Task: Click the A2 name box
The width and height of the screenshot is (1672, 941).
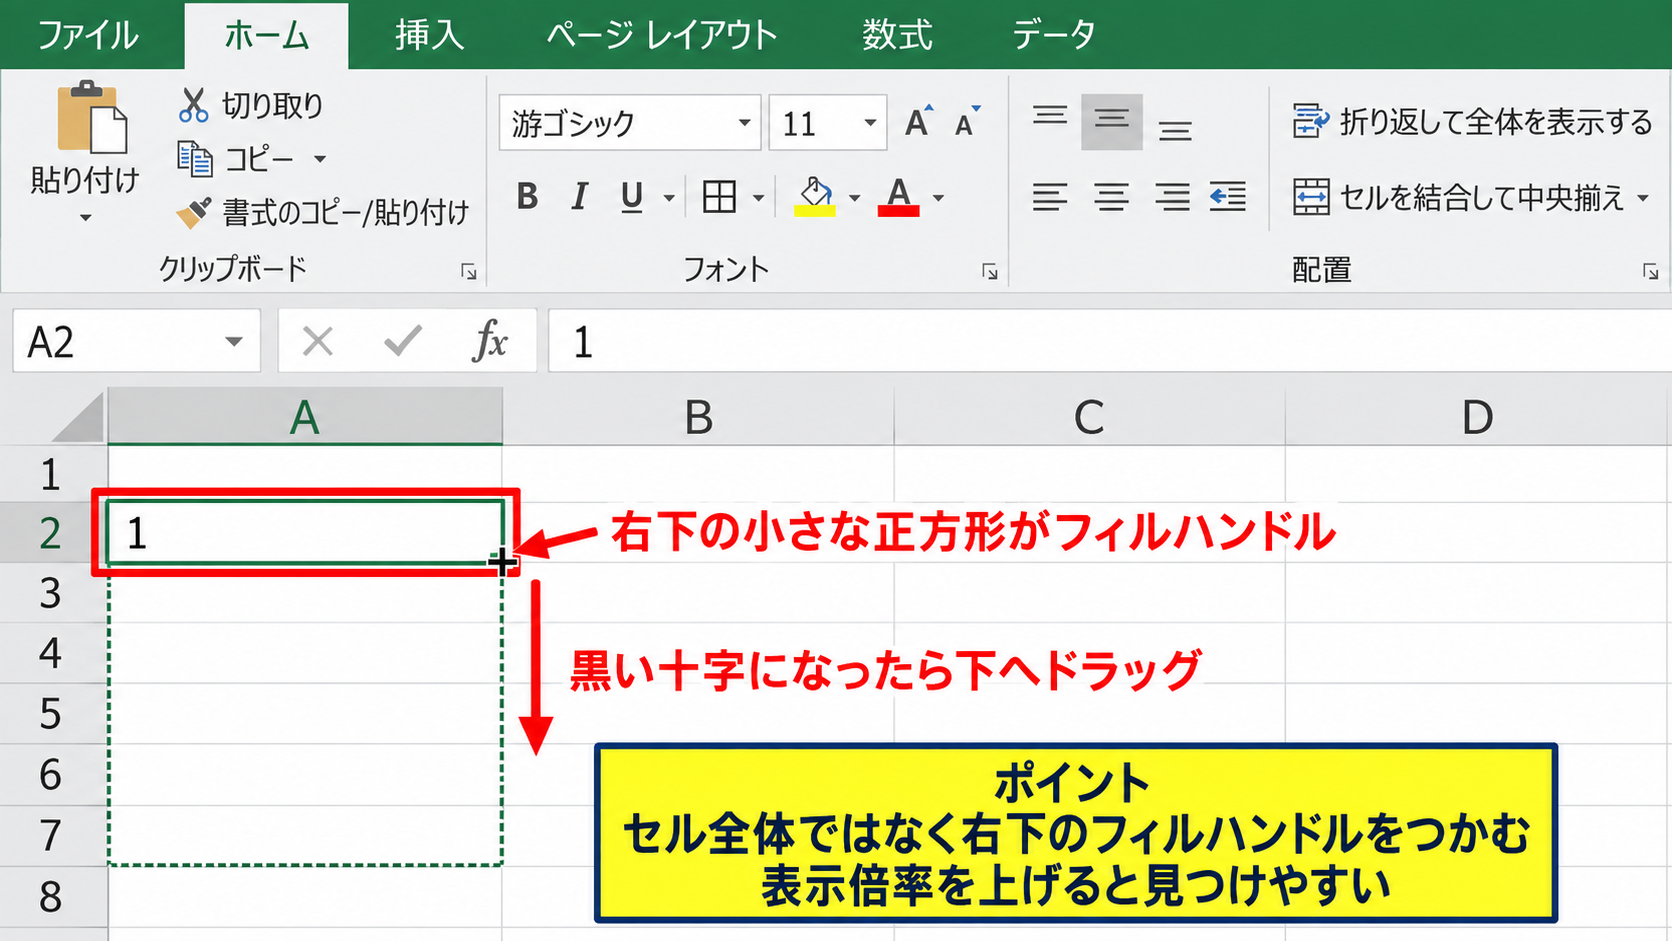Action: pos(137,342)
